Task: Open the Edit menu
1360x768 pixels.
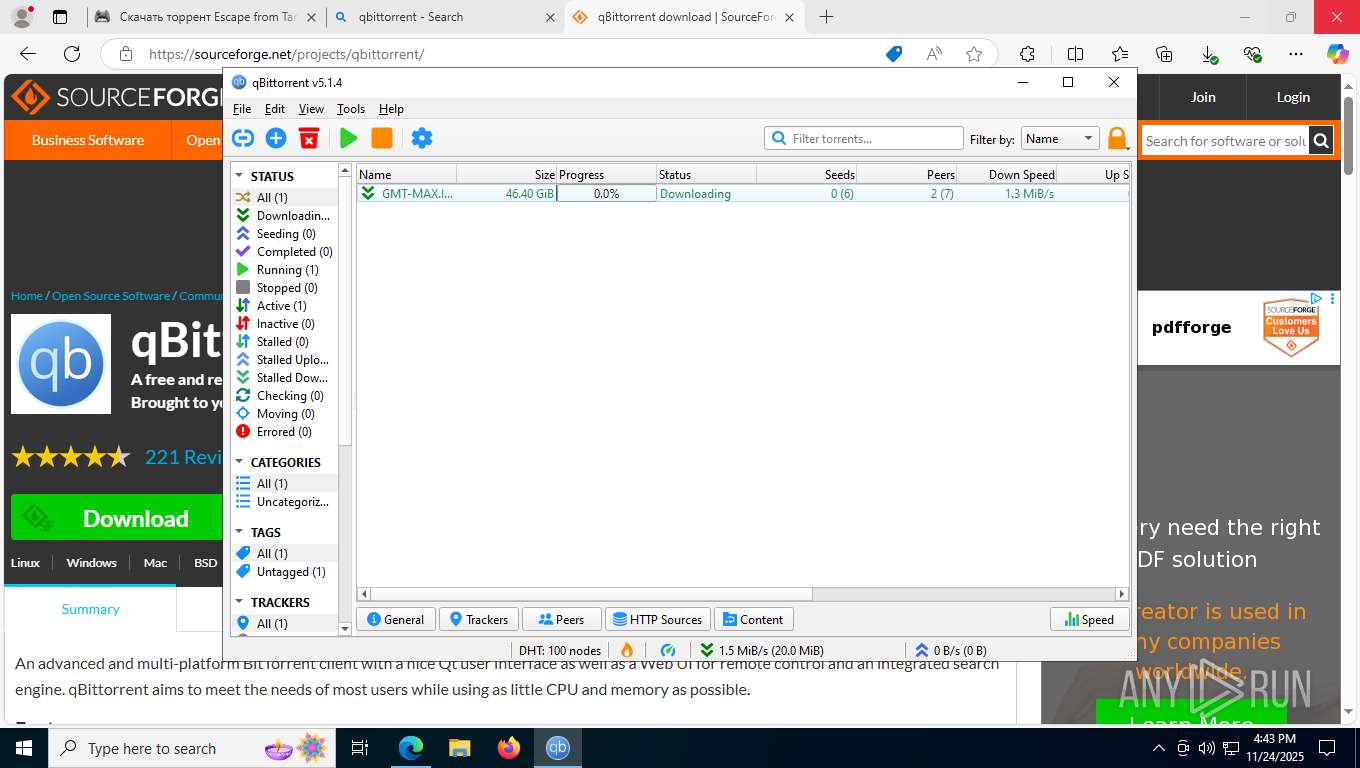Action: pyautogui.click(x=275, y=108)
